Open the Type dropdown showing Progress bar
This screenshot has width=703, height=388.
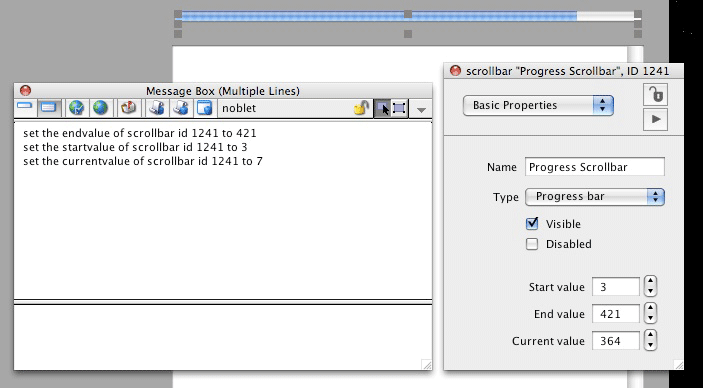(595, 196)
